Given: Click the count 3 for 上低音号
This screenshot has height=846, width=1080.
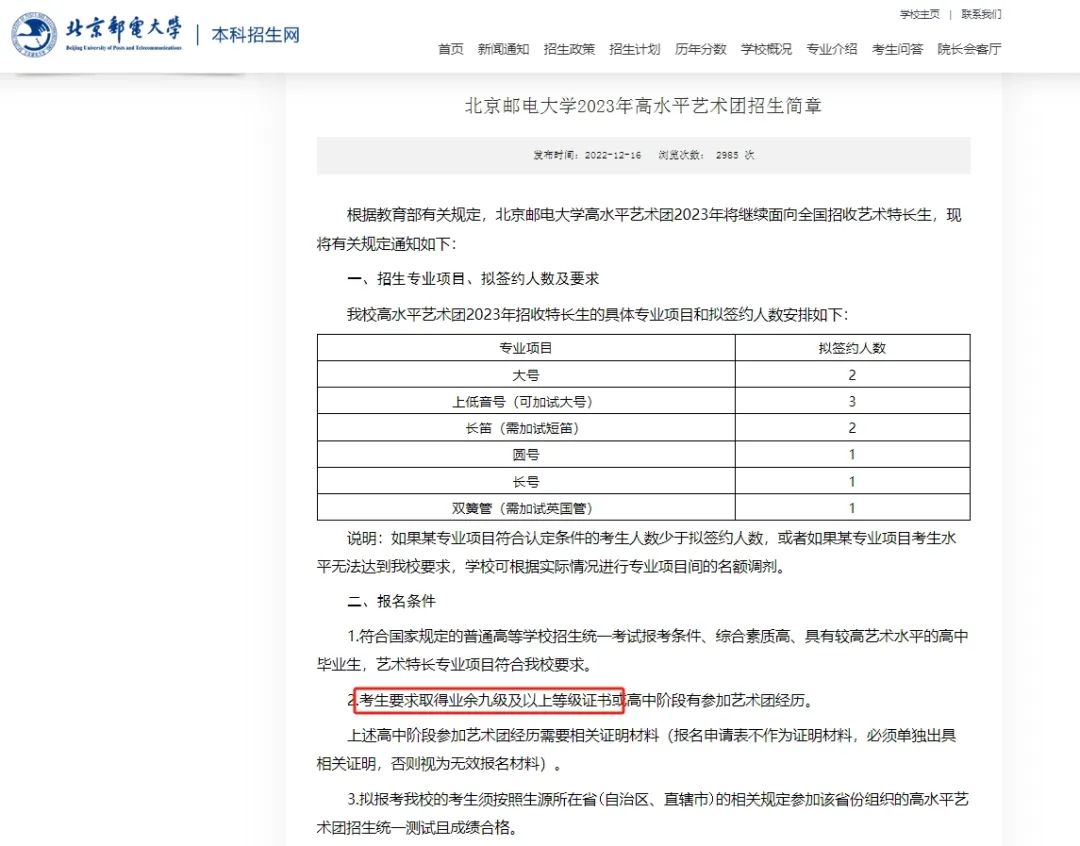Looking at the screenshot, I should click(x=852, y=402).
